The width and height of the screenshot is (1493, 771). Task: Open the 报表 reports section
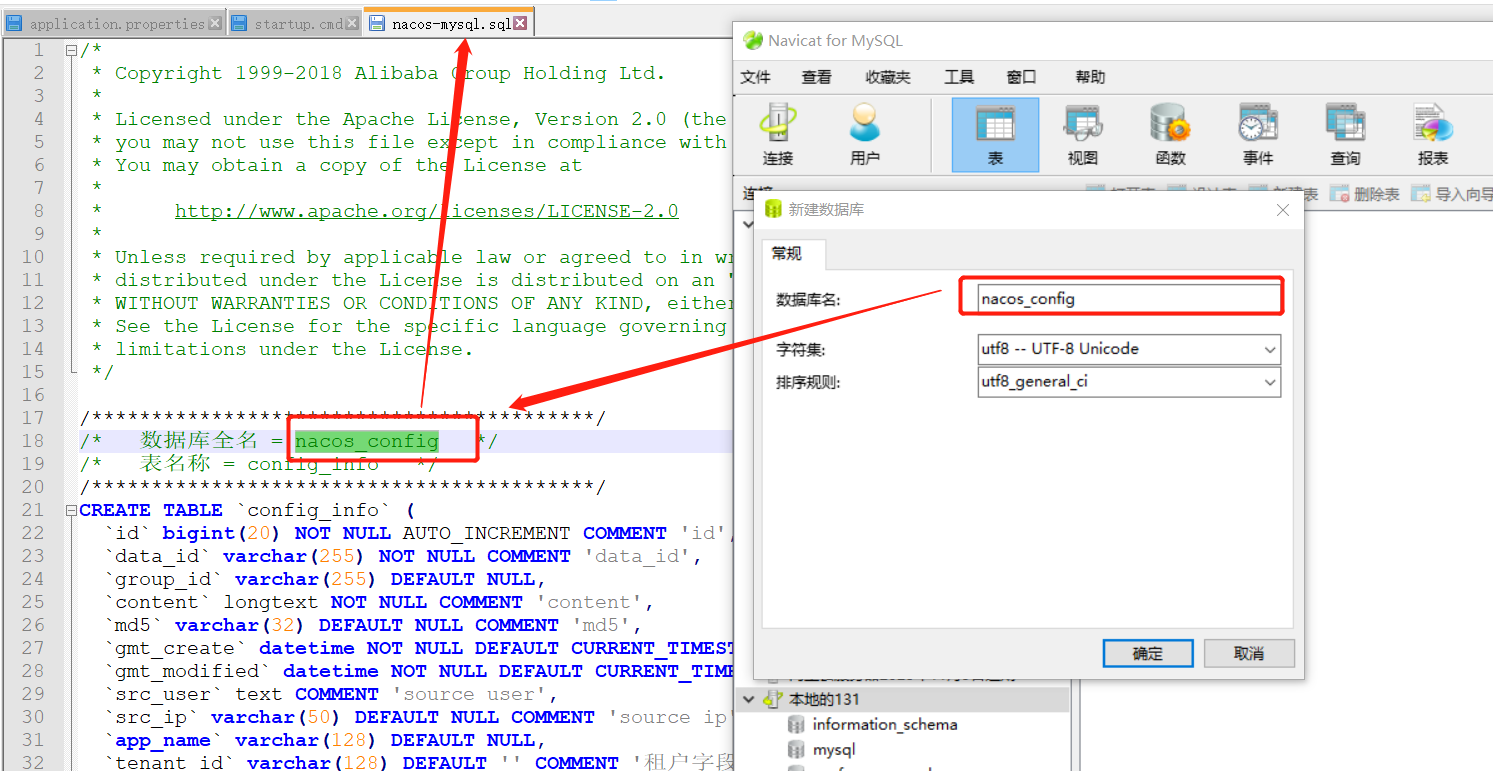(x=1433, y=134)
